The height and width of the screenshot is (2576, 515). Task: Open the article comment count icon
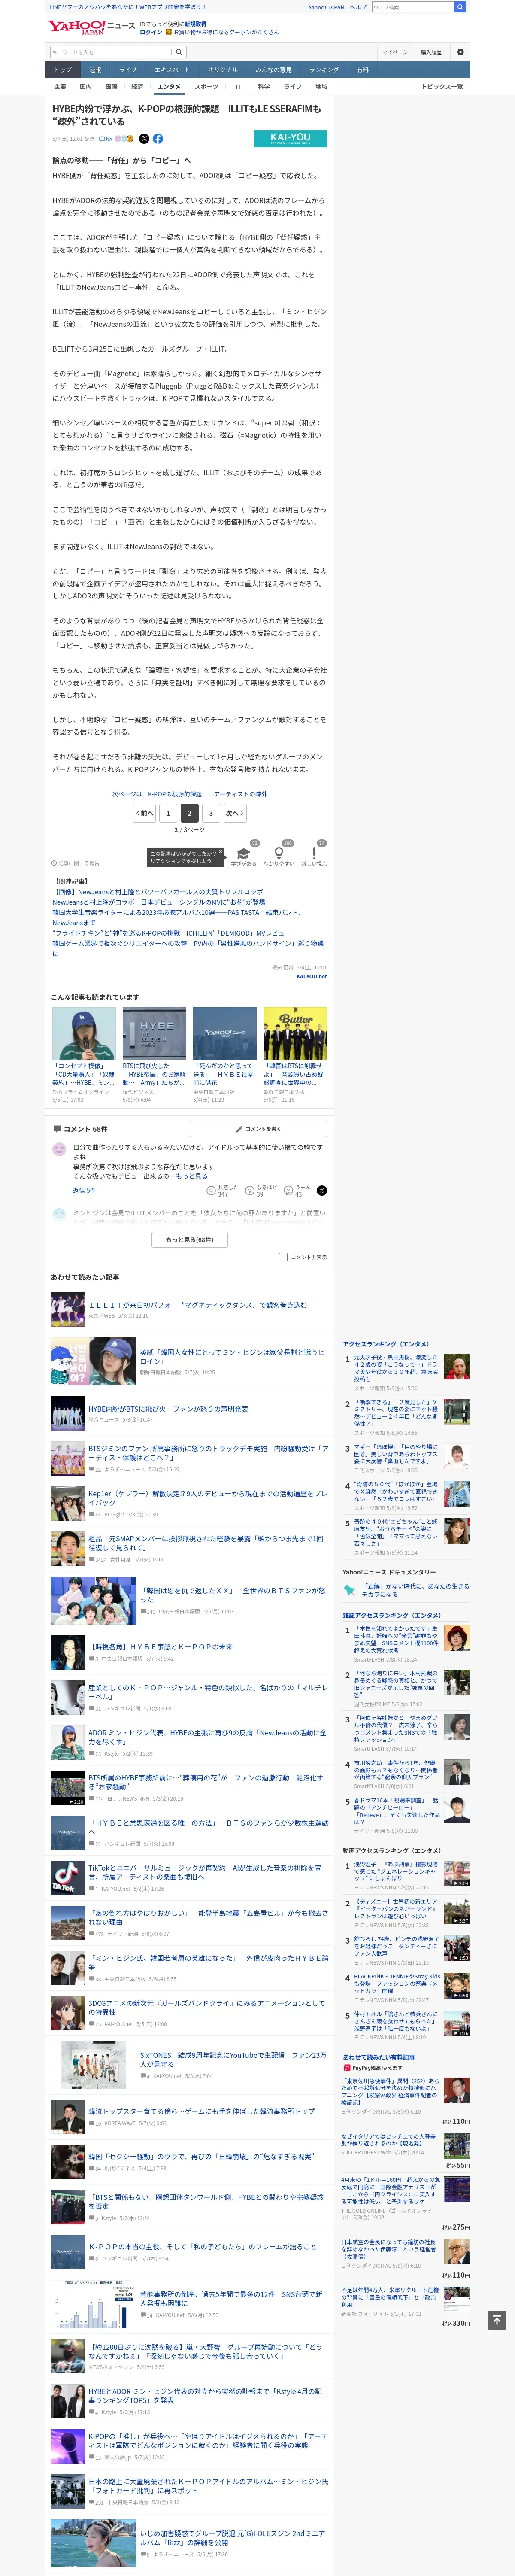106,139
